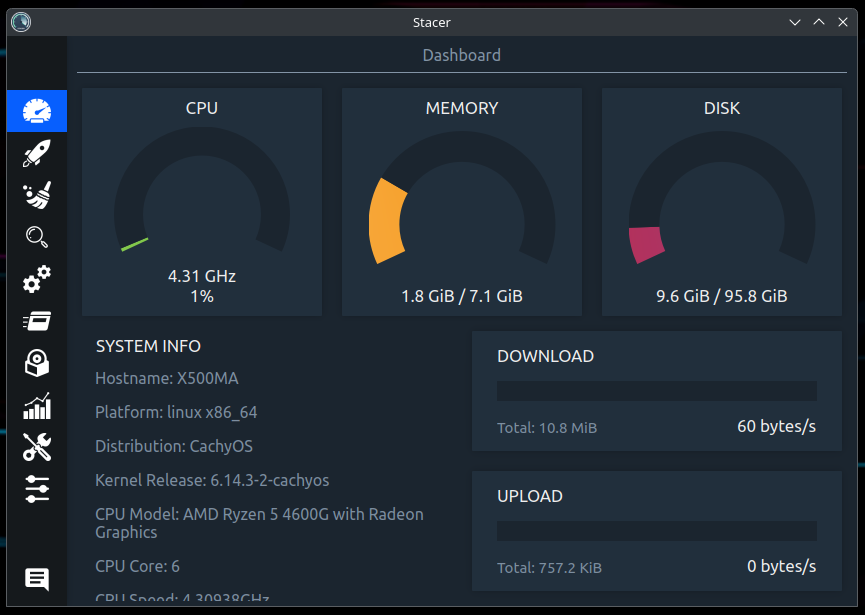The height and width of the screenshot is (615, 865).
Task: Open Settings sliders icon
Action: coord(37,489)
